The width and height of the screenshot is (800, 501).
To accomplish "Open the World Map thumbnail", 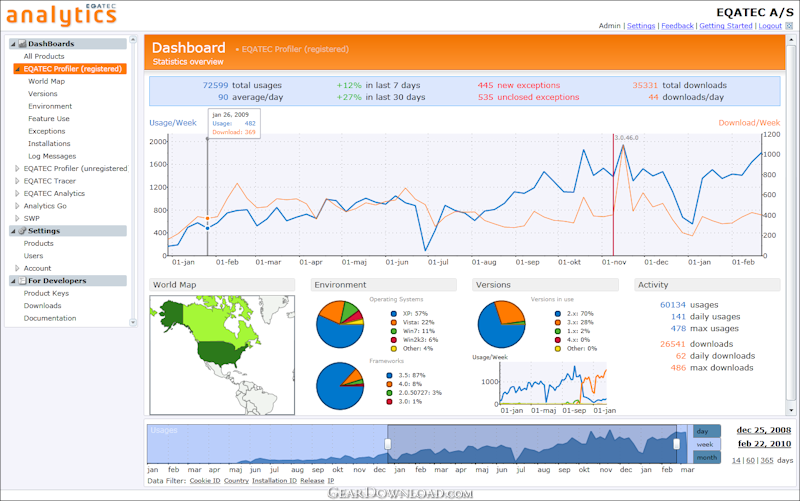I will pyautogui.click(x=222, y=355).
